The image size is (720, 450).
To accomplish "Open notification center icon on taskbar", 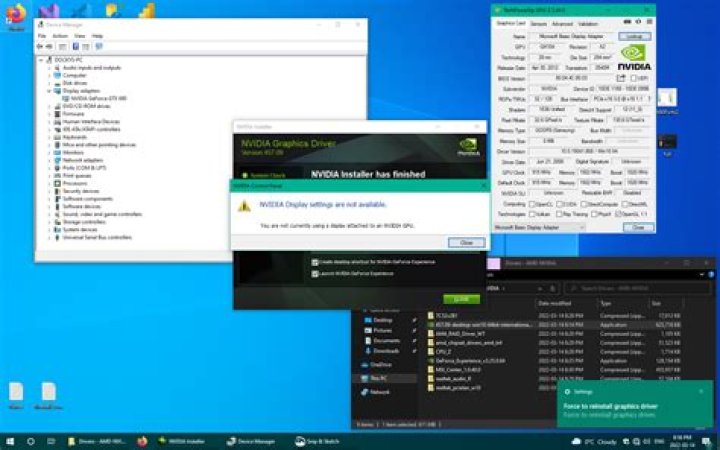I will pyautogui.click(x=707, y=441).
